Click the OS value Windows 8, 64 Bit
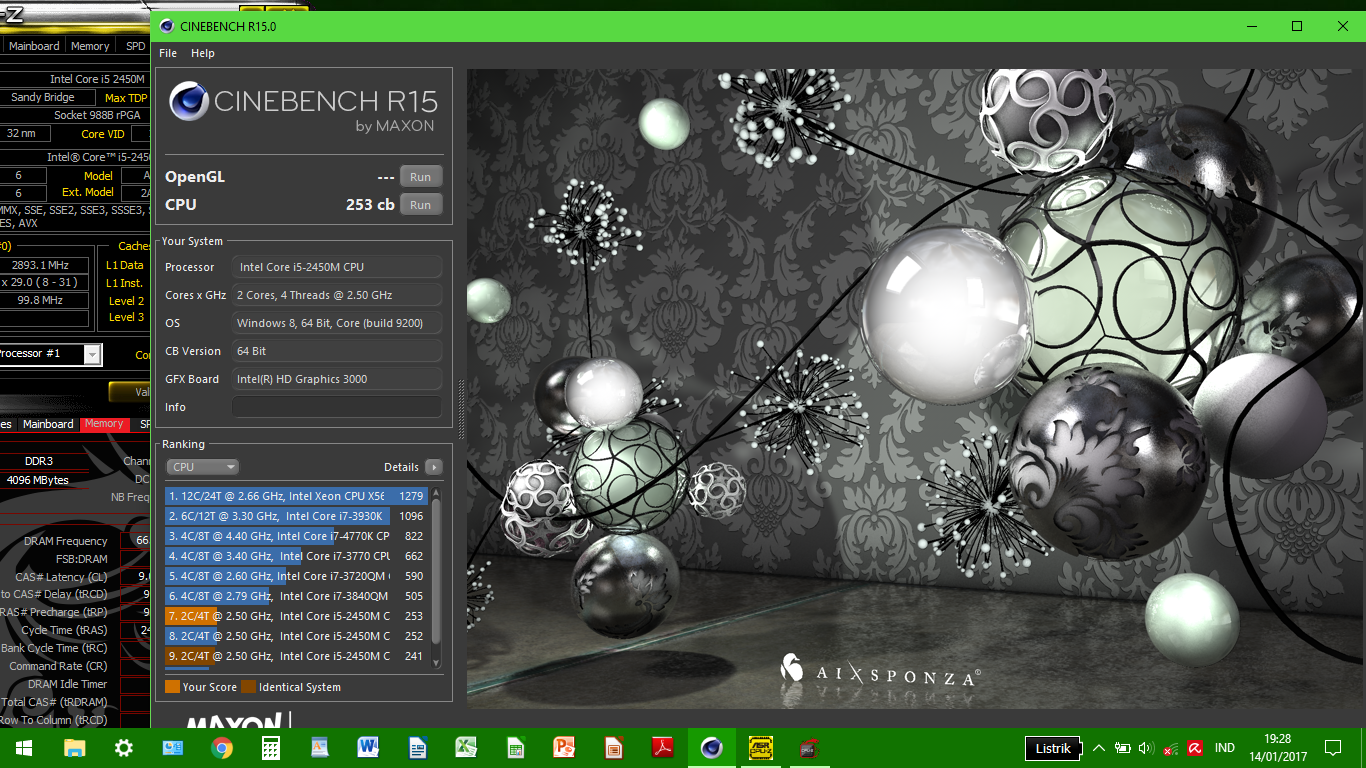The width and height of the screenshot is (1366, 768). tap(337, 323)
